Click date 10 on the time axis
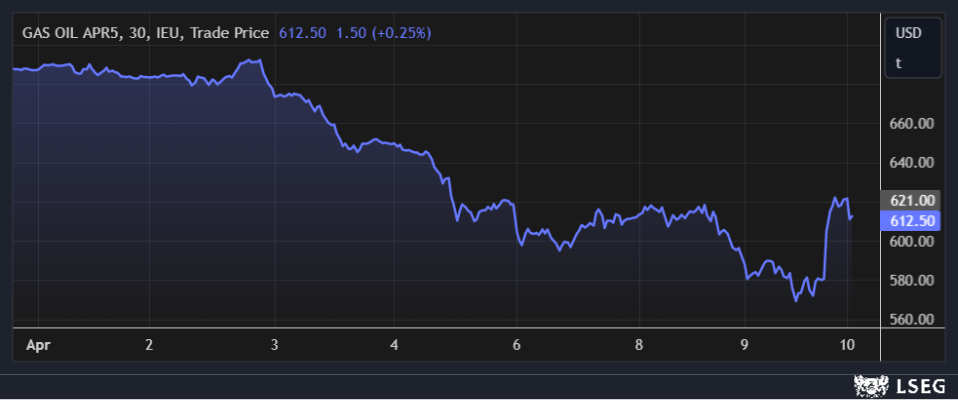 (x=848, y=345)
